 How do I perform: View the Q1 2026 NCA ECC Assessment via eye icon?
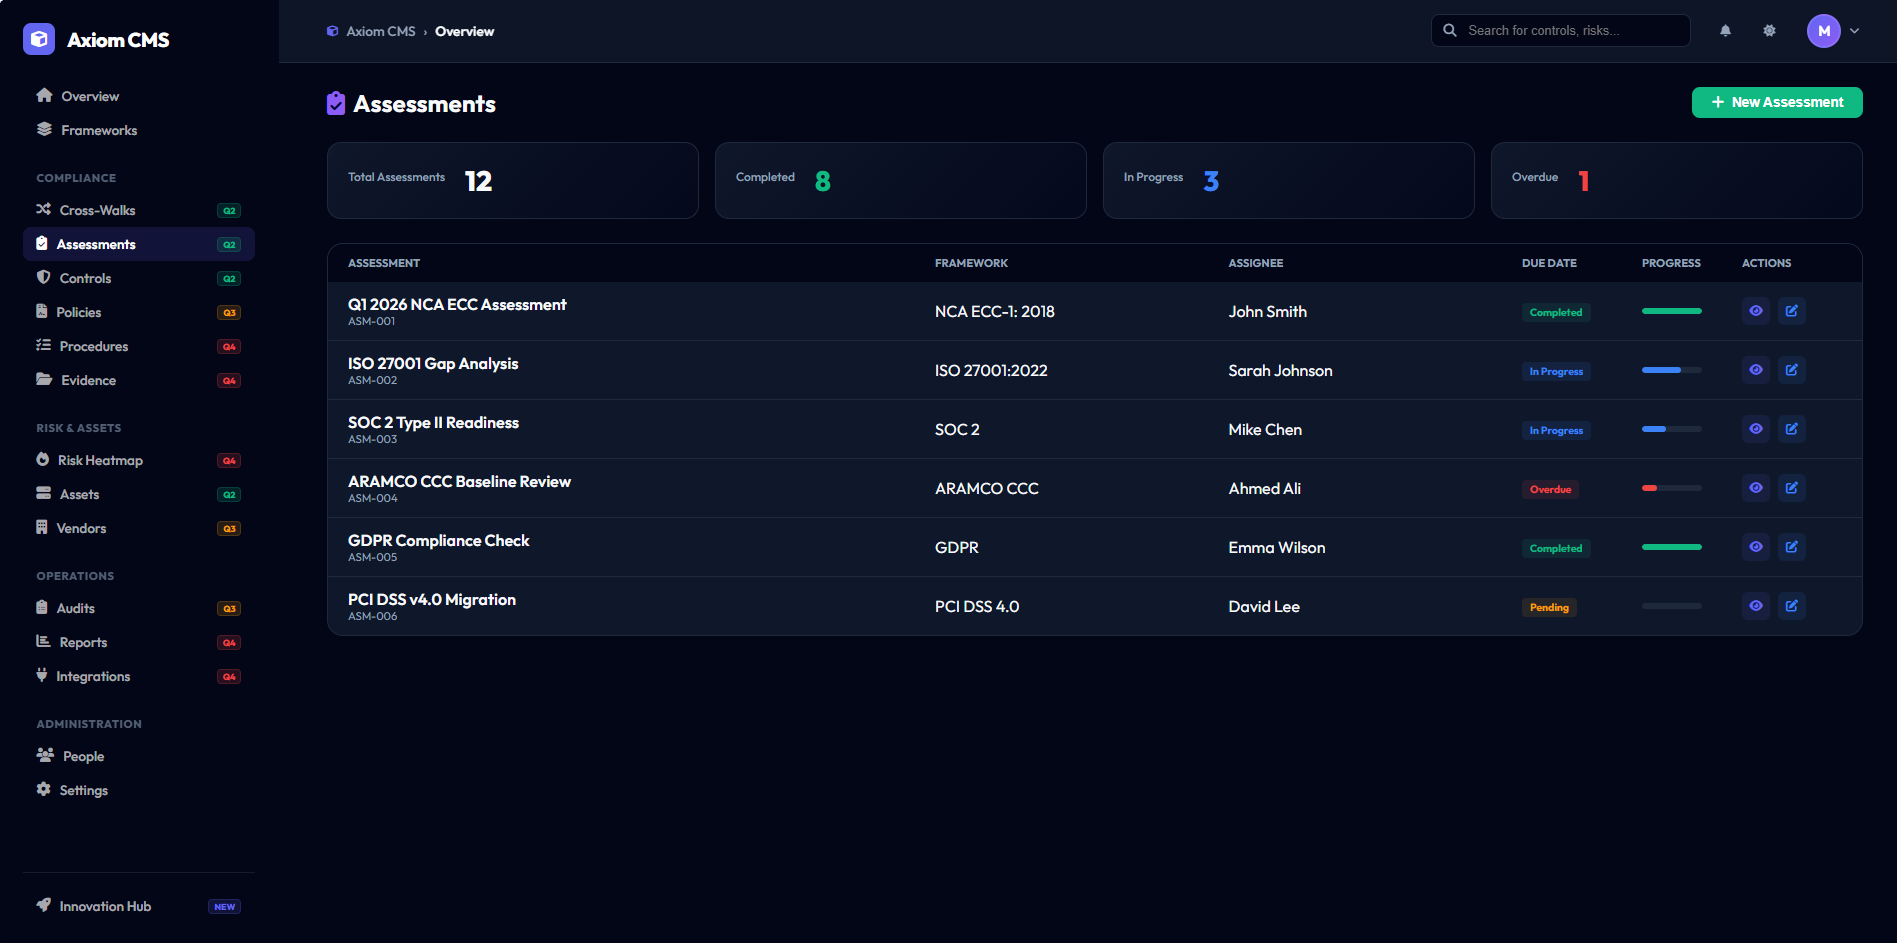point(1755,311)
